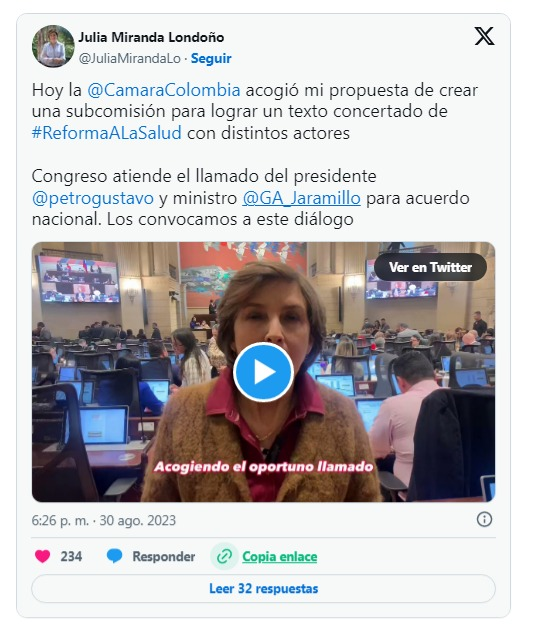Click the blue reply bubble icon
The image size is (535, 624).
click(114, 556)
